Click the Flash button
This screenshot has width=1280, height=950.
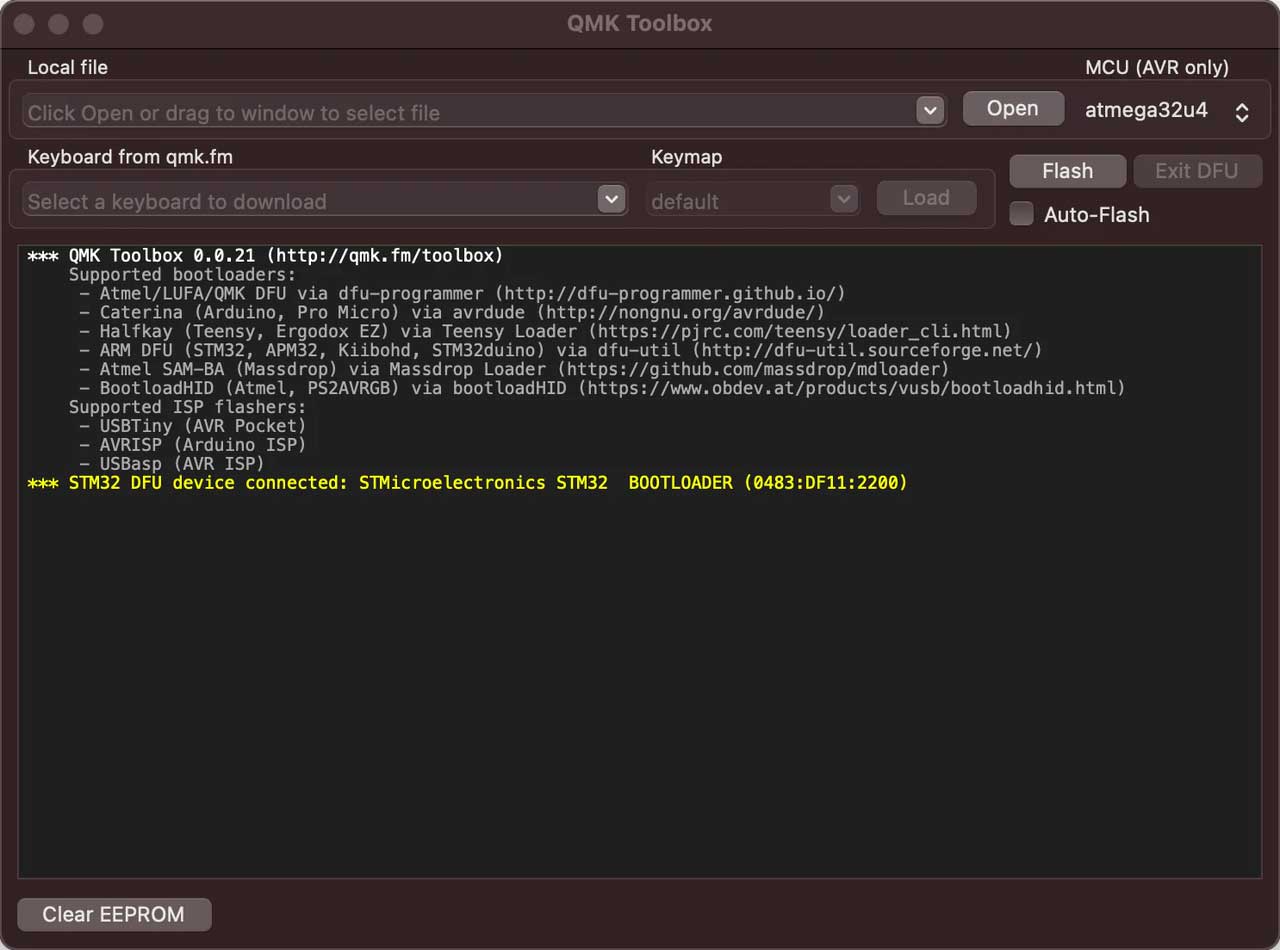point(1067,171)
